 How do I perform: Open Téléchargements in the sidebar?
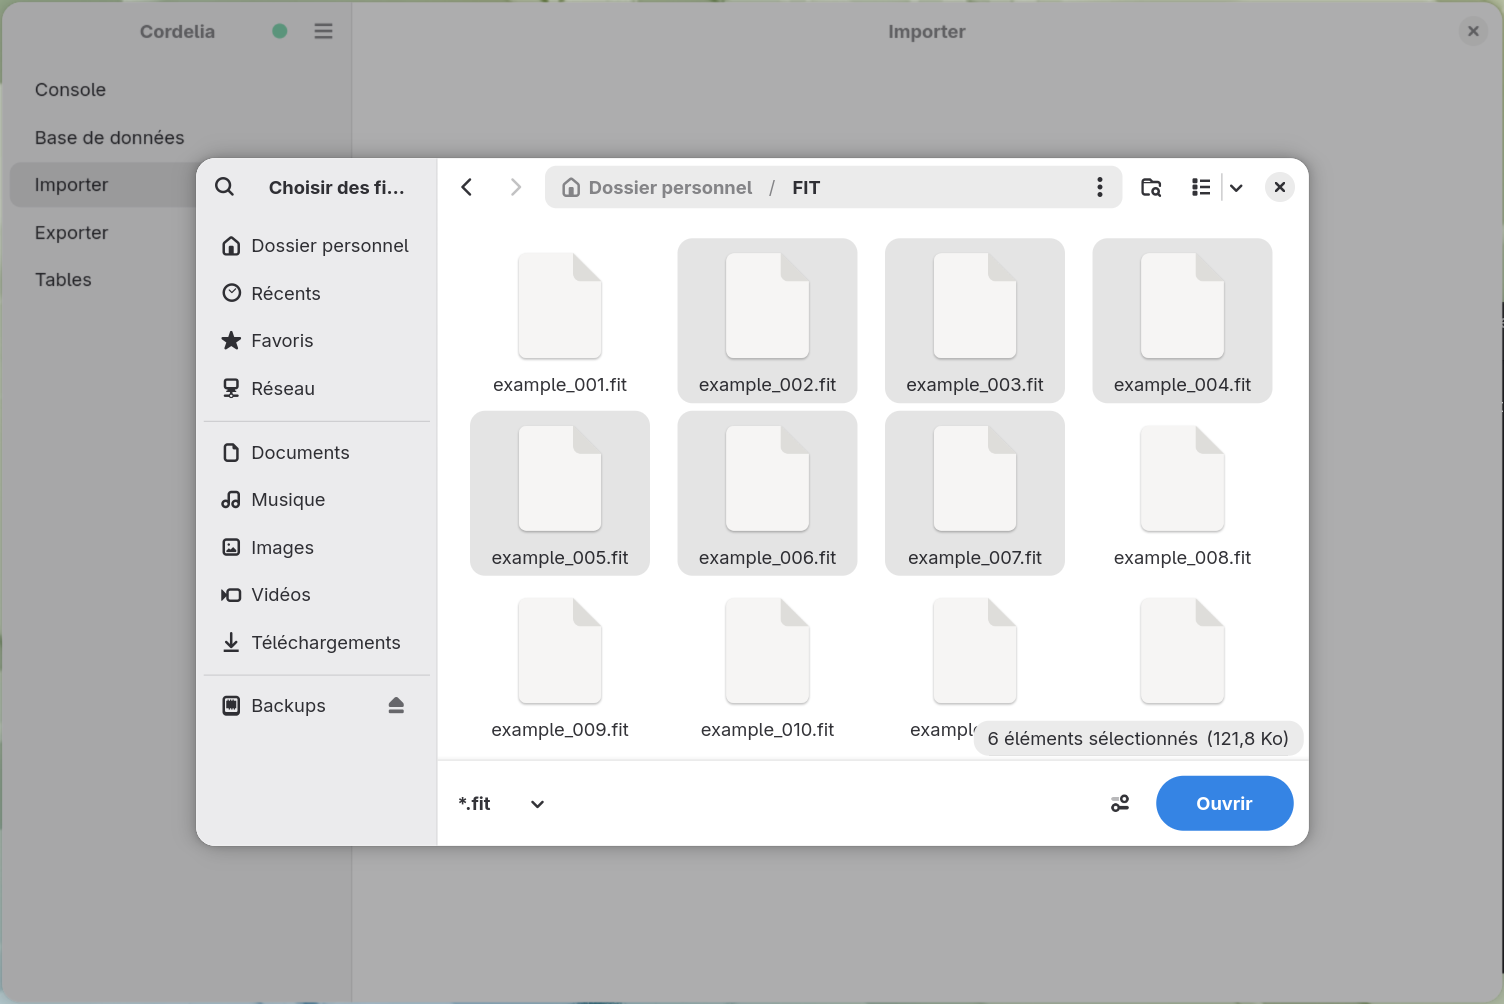tap(317, 643)
